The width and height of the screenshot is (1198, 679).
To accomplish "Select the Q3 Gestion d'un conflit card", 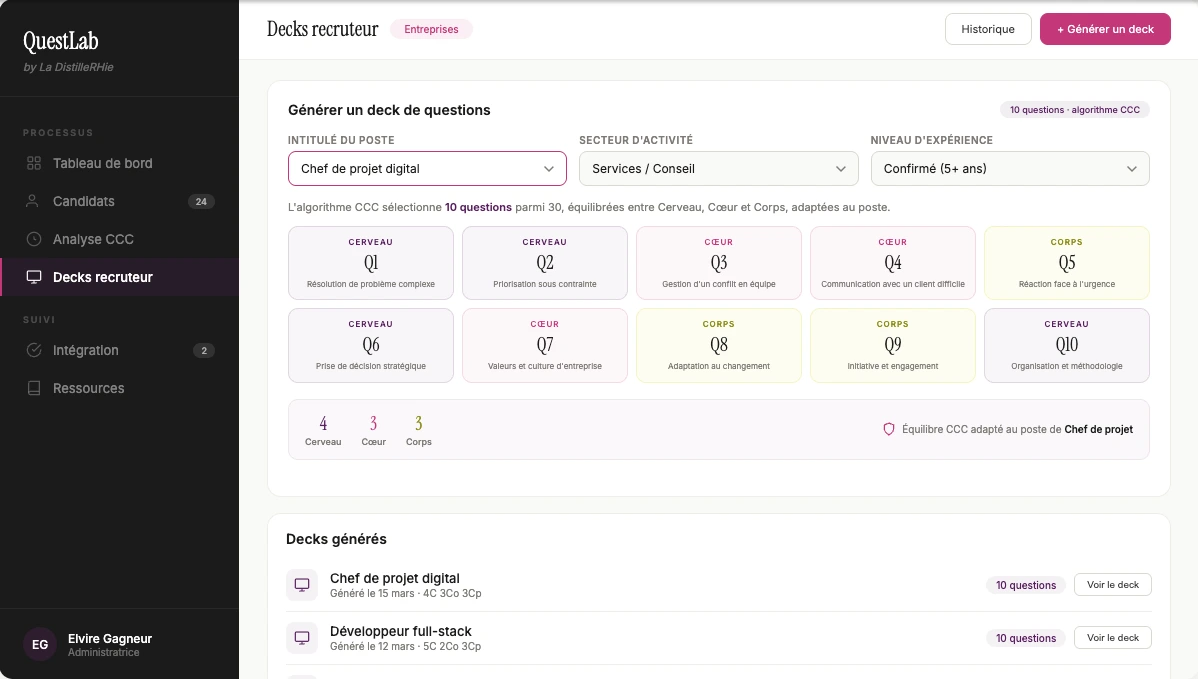I will pos(718,263).
